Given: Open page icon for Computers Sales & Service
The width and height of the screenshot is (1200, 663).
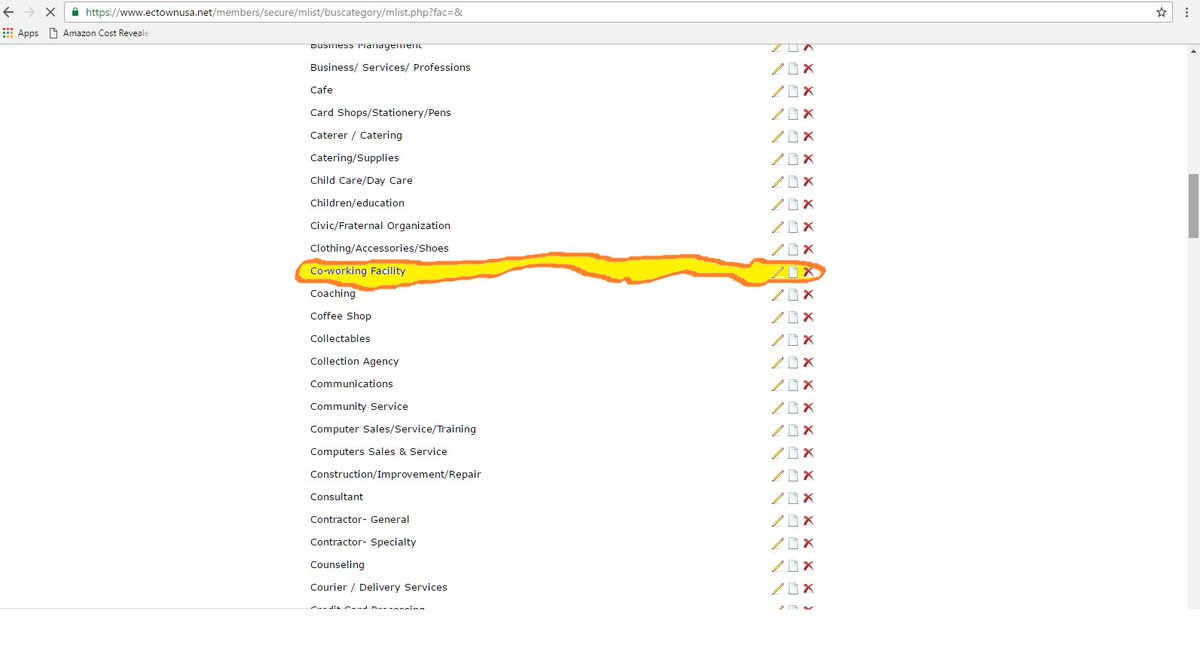Looking at the screenshot, I should pos(793,453).
